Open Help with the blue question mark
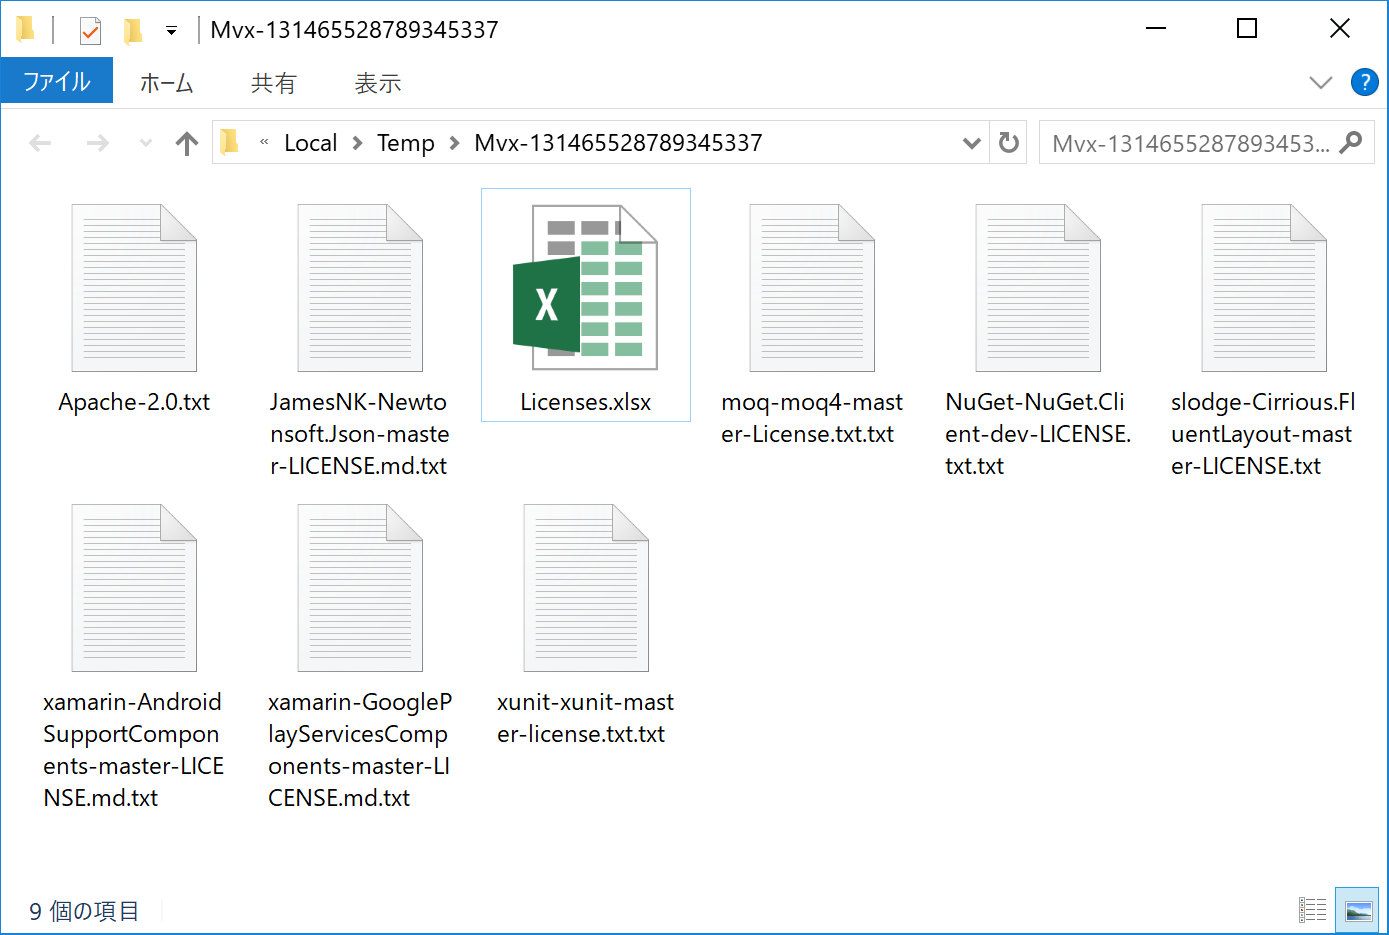 (x=1364, y=82)
